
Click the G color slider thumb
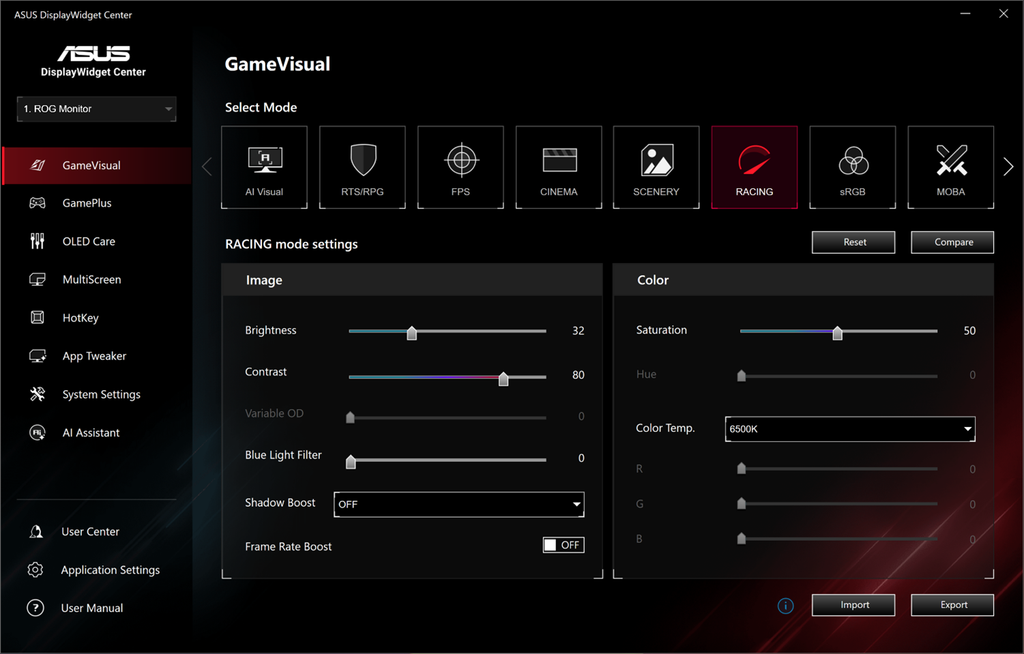click(741, 504)
